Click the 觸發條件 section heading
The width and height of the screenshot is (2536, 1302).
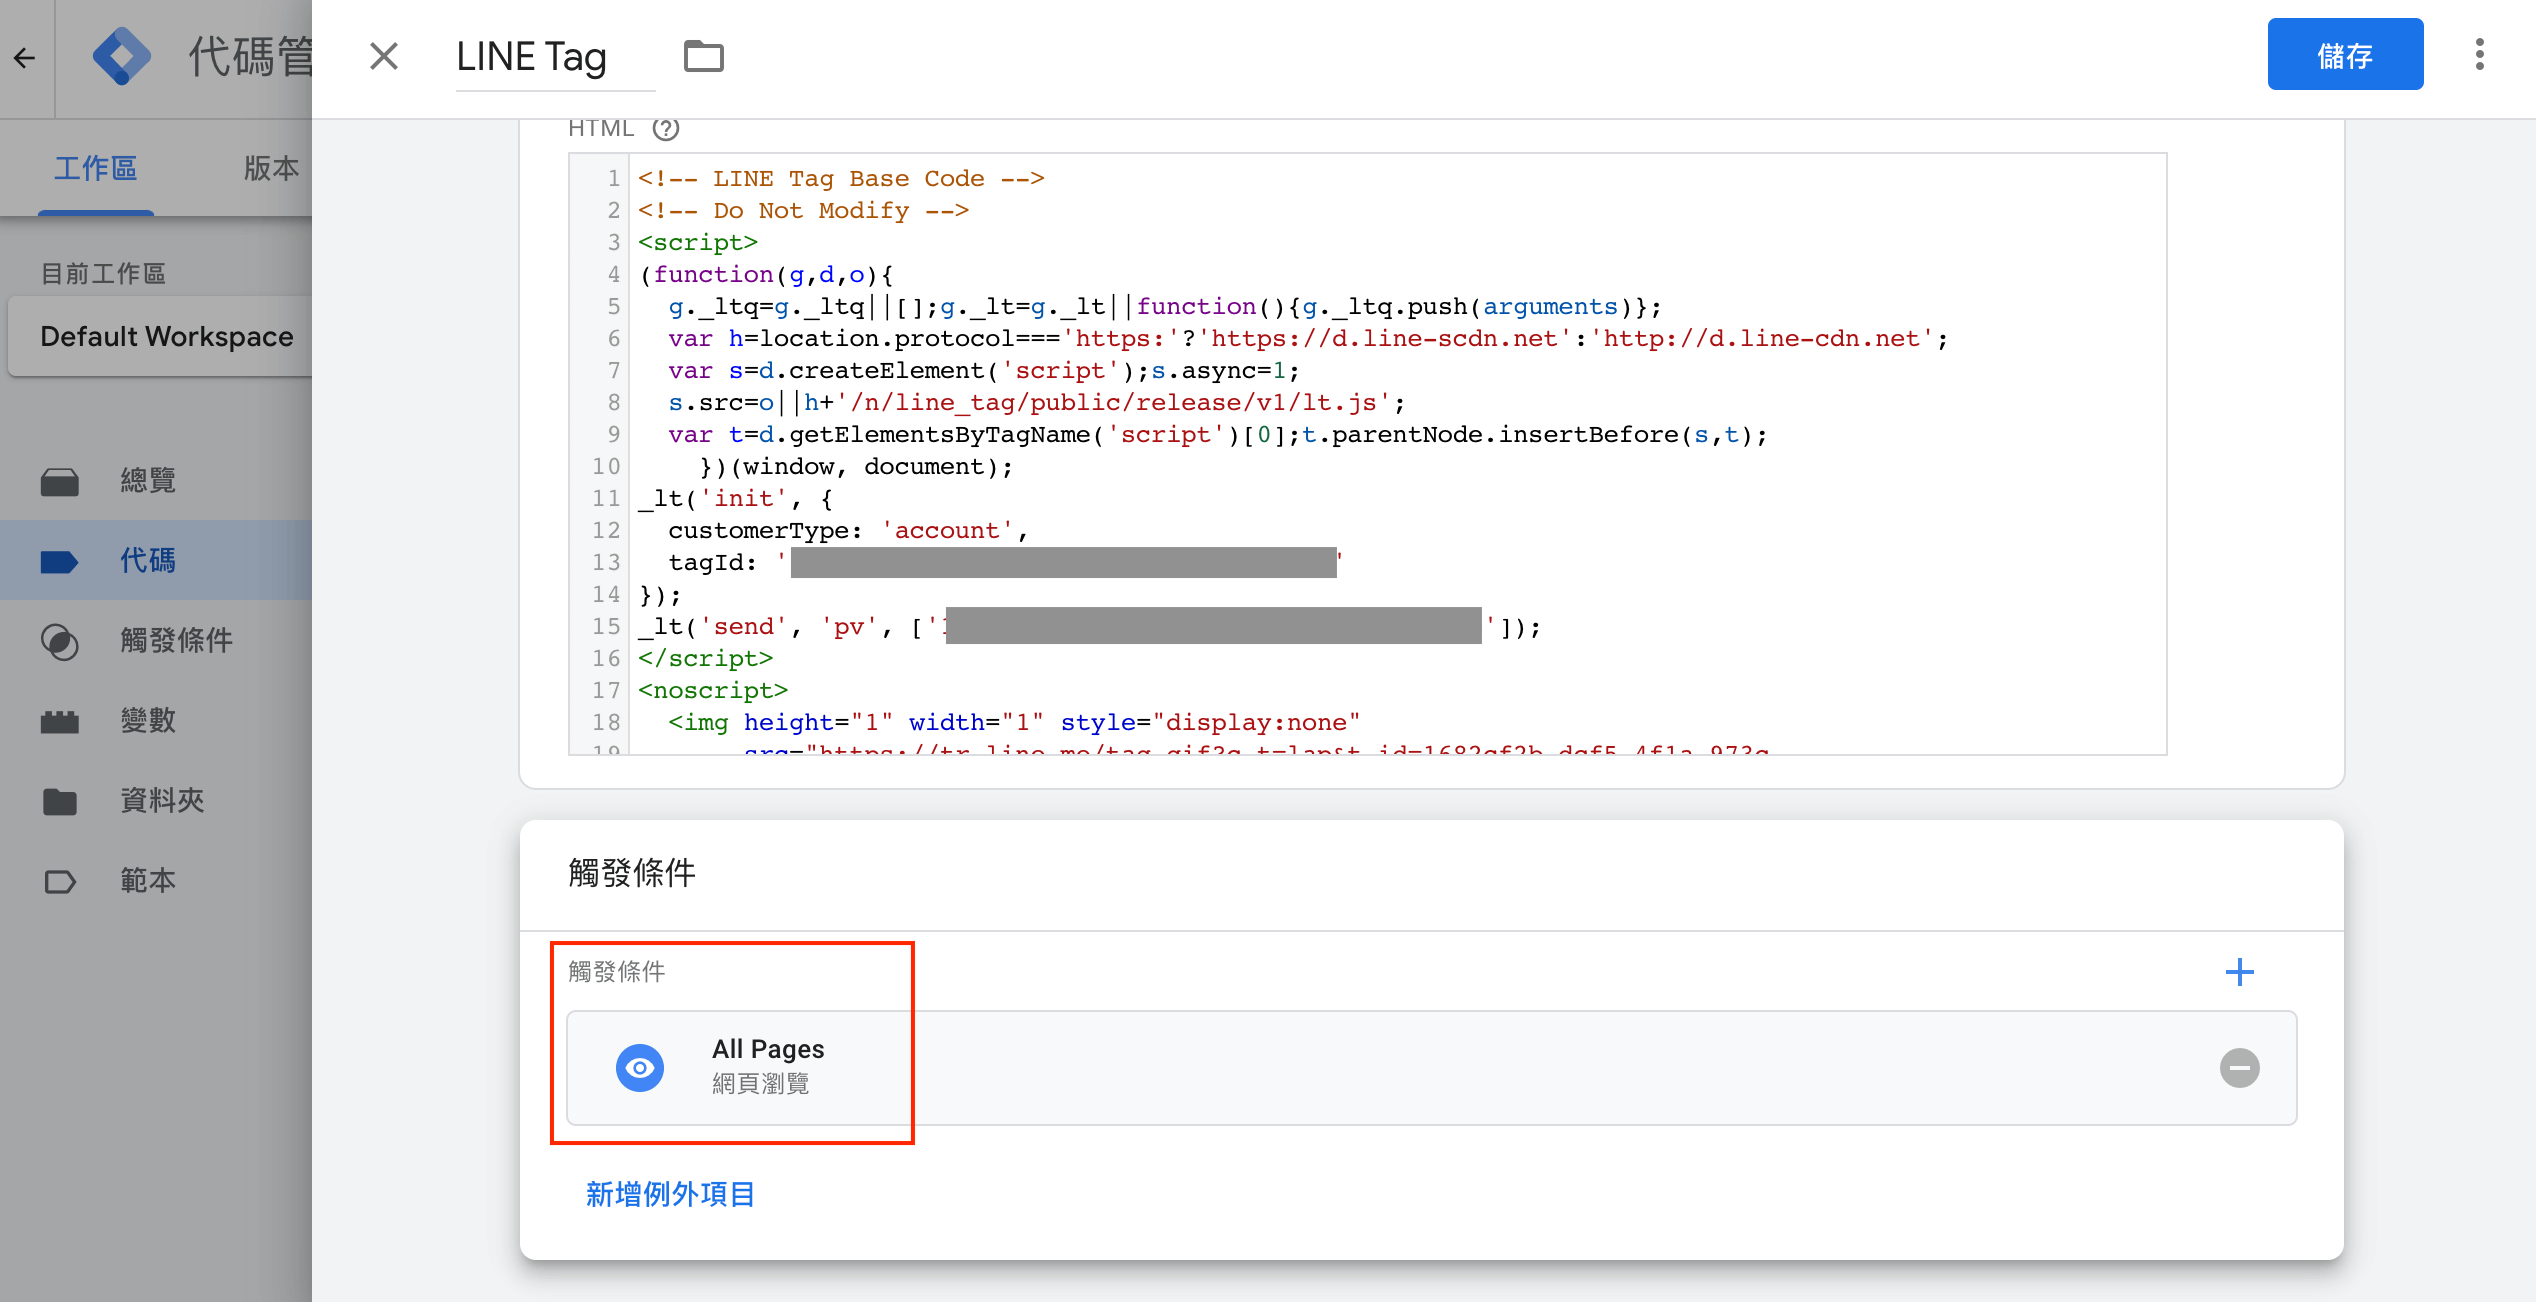632,874
